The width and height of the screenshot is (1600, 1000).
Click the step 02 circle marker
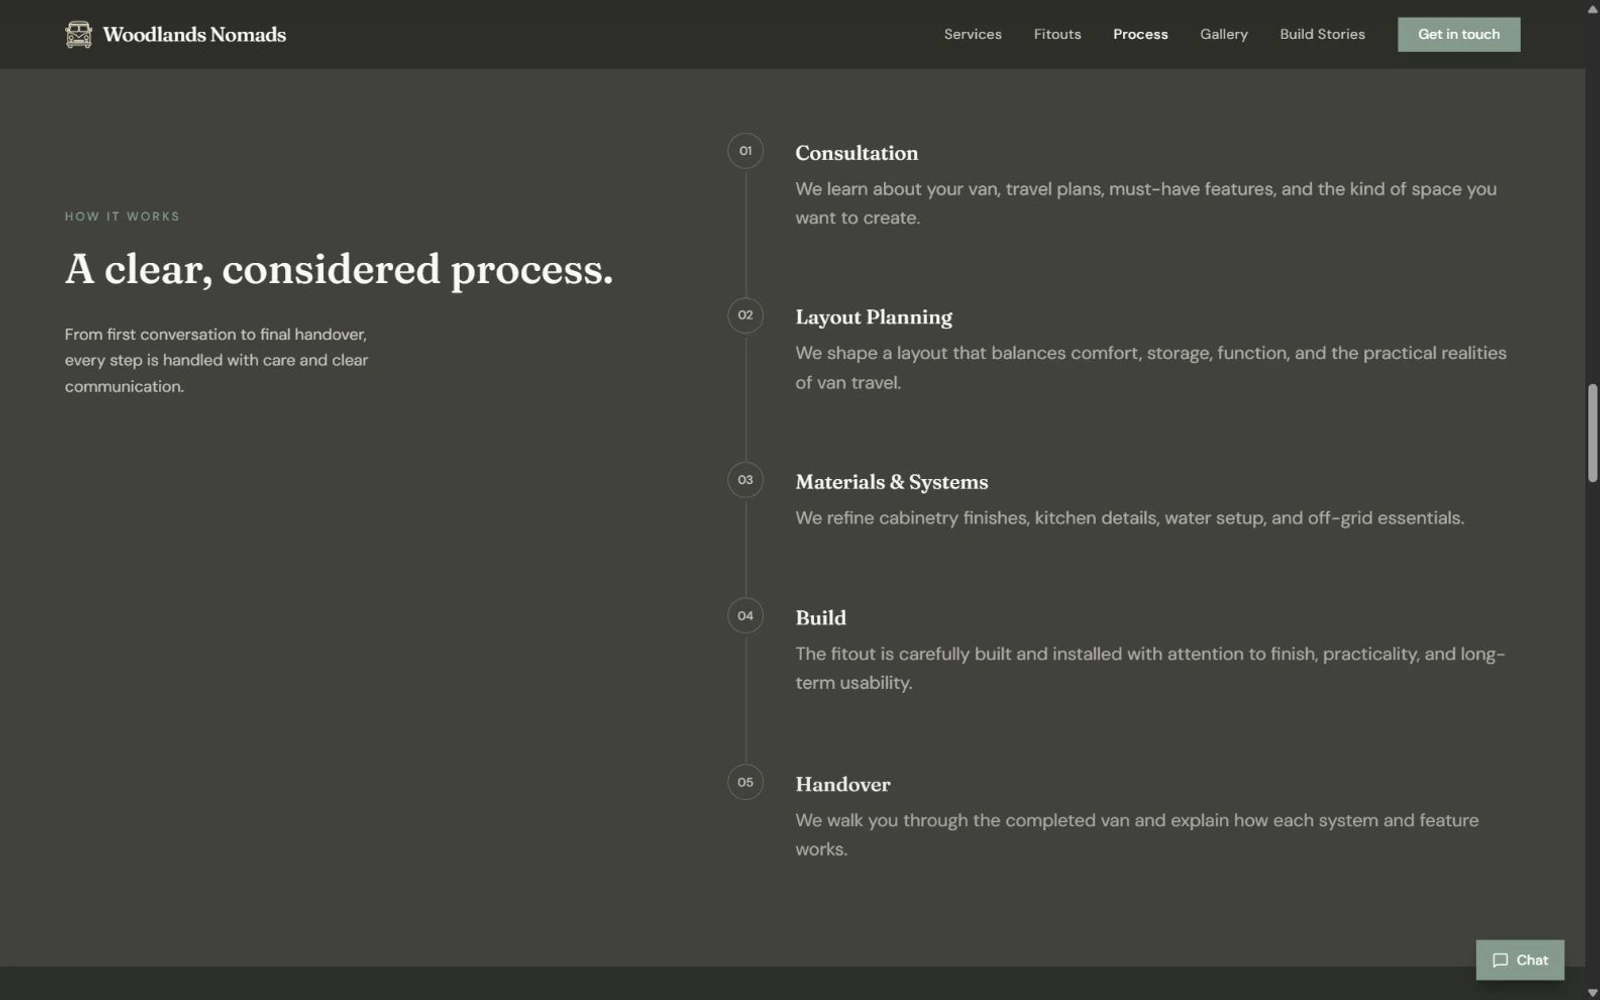click(745, 315)
